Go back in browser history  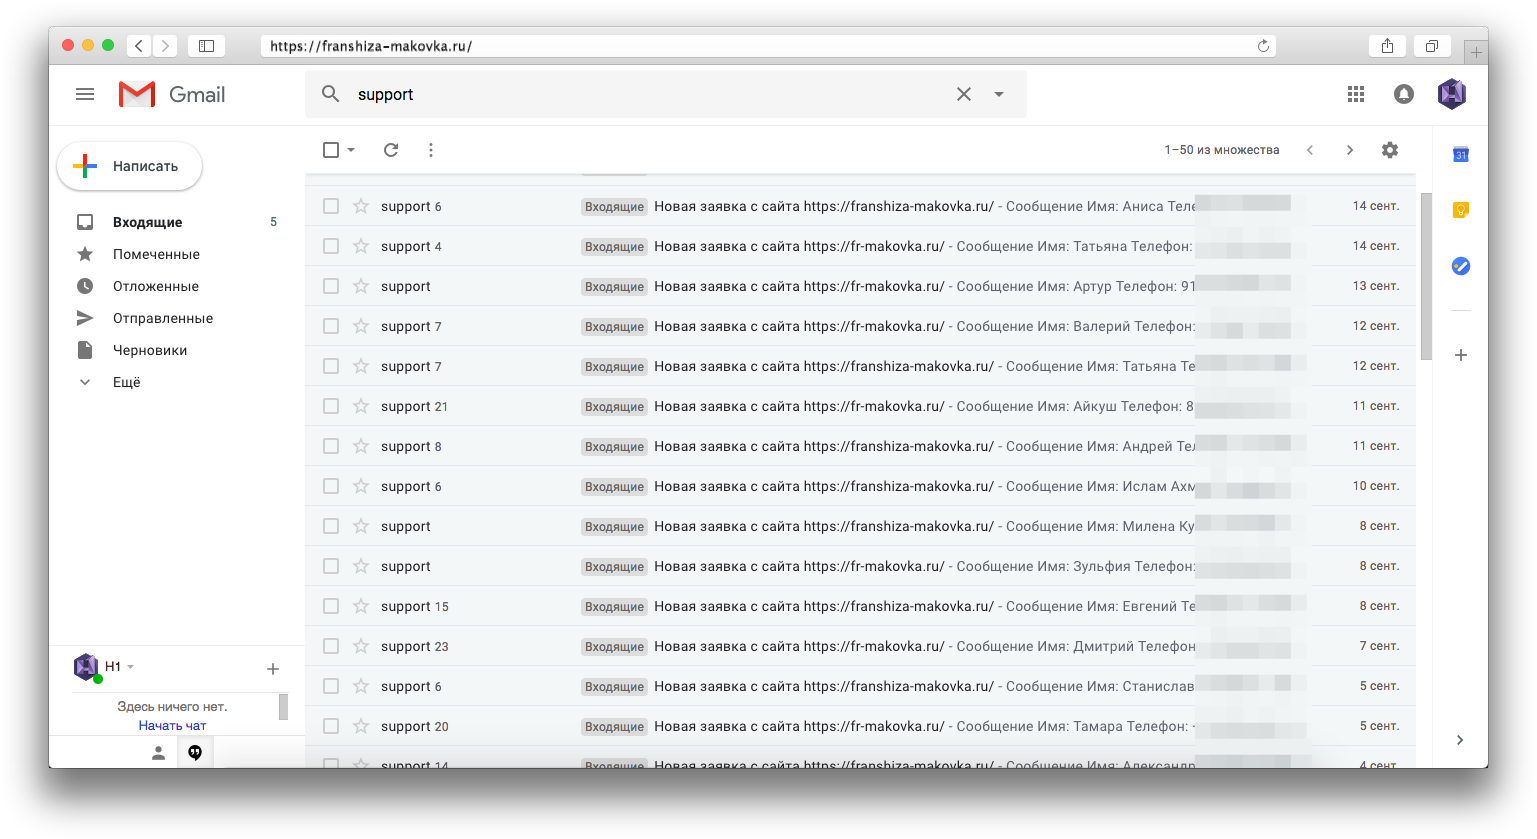click(140, 46)
